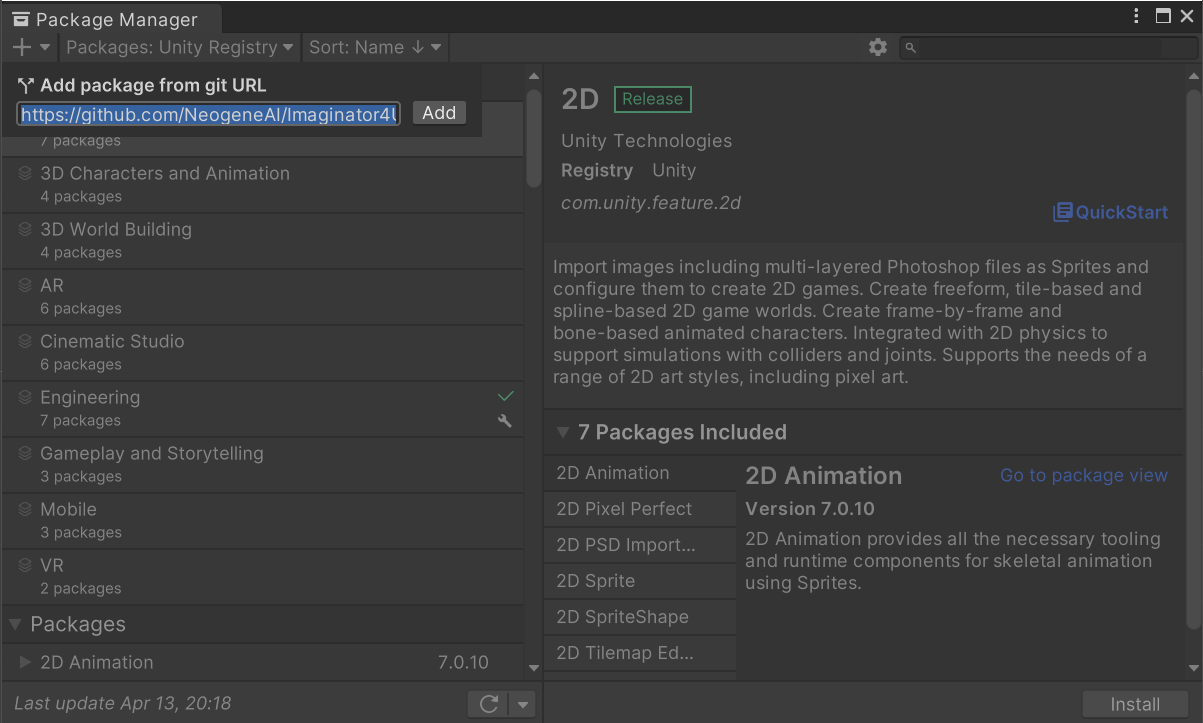Select Gameplay and Storytelling feature
Screen dimensions: 1203x723
[x=262, y=464]
